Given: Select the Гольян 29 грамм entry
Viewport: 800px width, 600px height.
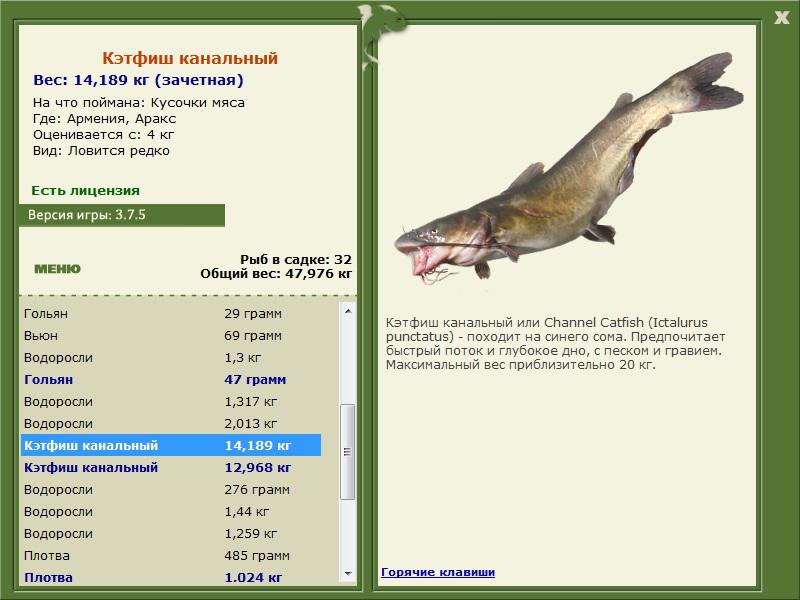Looking at the screenshot, I should [x=171, y=313].
